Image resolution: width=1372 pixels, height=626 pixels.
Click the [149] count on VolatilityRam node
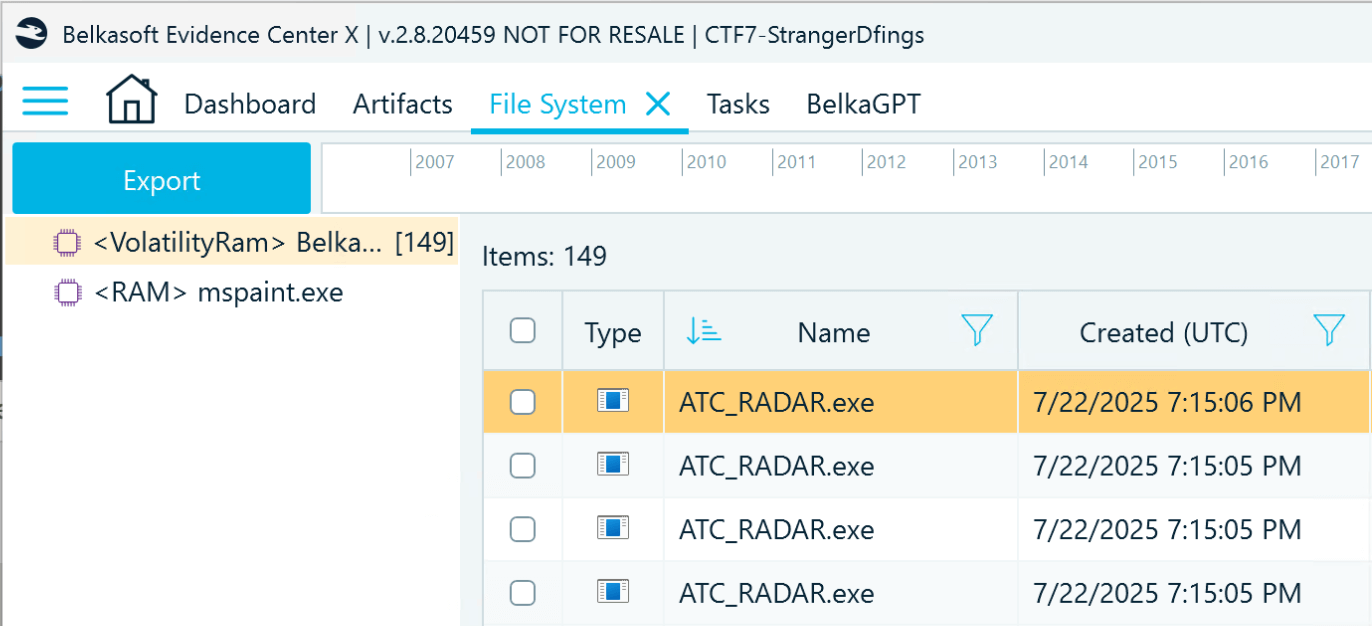425,242
